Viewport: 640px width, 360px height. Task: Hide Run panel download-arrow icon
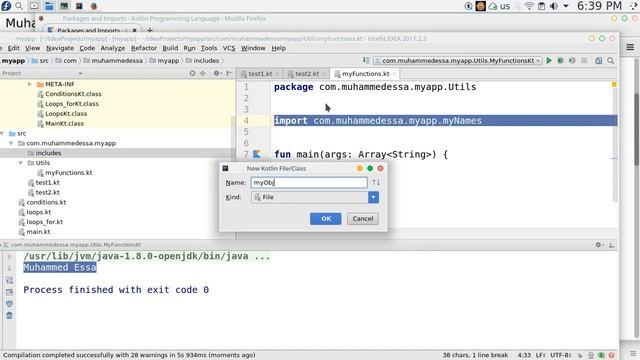click(x=611, y=245)
